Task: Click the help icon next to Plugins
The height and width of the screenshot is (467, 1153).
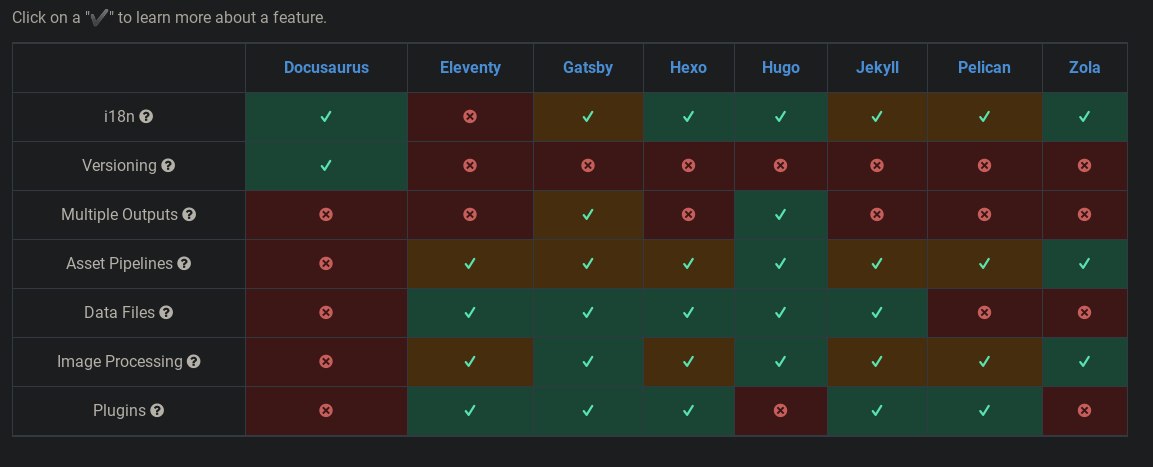Action: (x=157, y=410)
